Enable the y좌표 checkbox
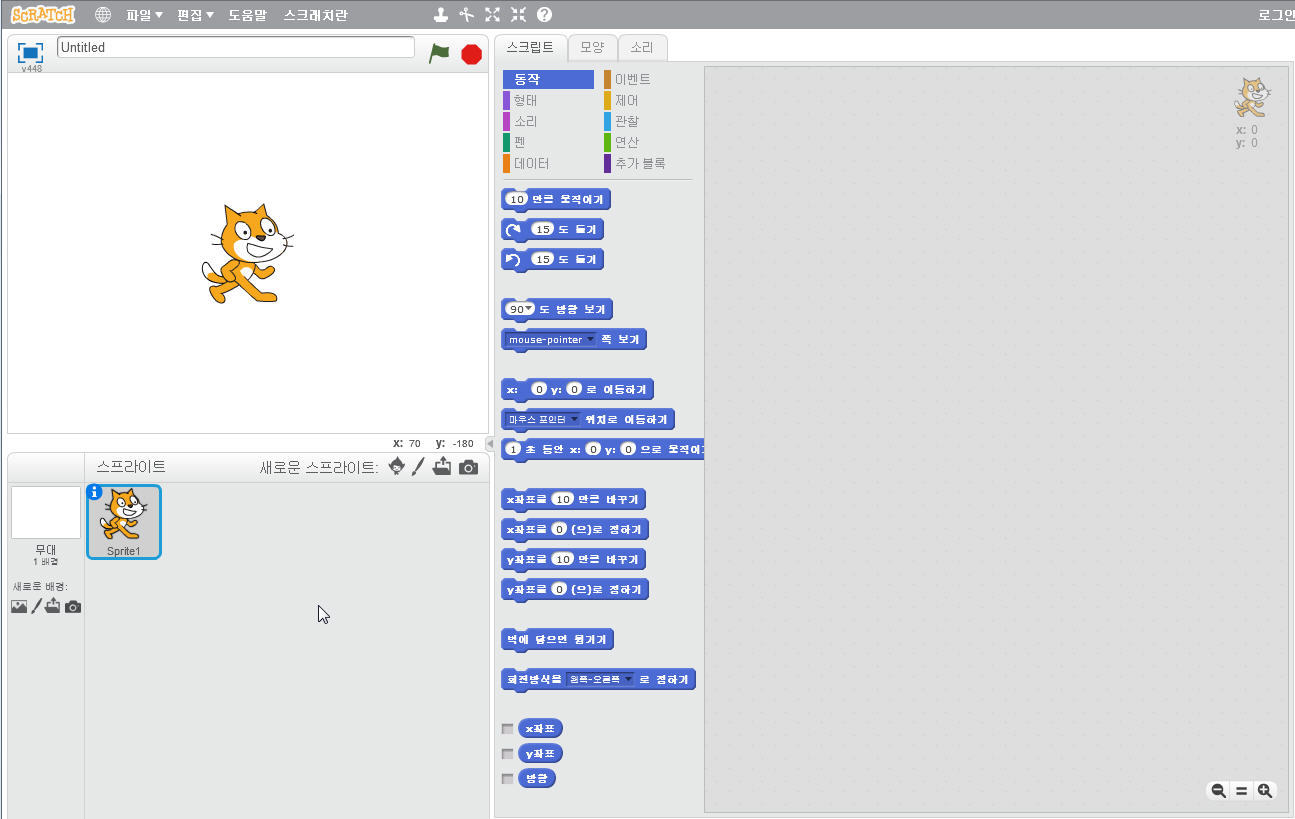Viewport: 1295px width, 819px height. pyautogui.click(x=508, y=754)
